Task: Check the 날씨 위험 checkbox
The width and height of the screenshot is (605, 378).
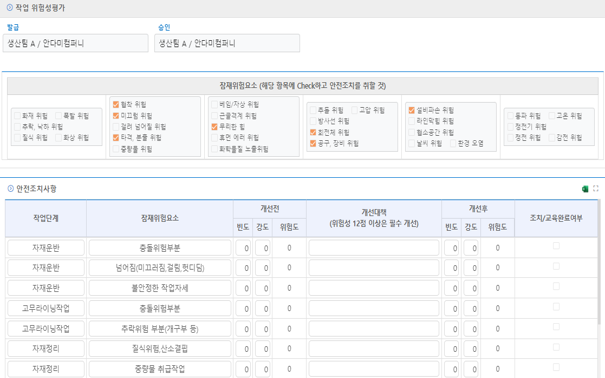Action: (412, 143)
